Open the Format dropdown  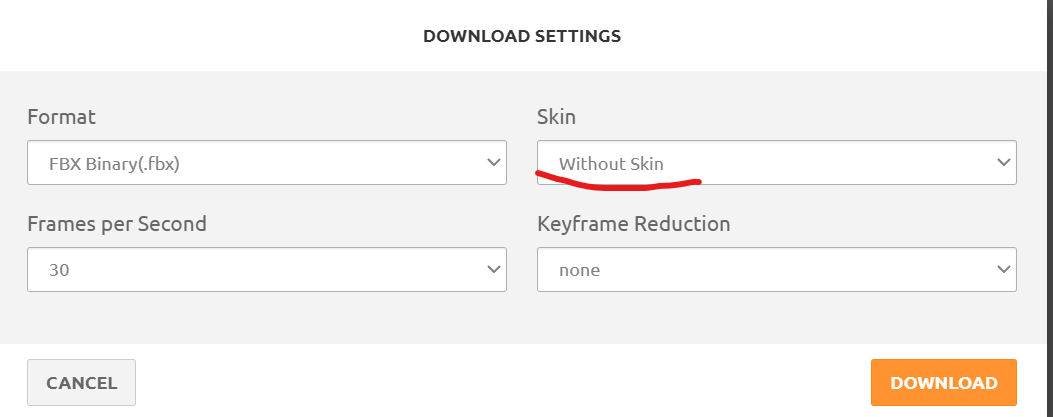(266, 162)
